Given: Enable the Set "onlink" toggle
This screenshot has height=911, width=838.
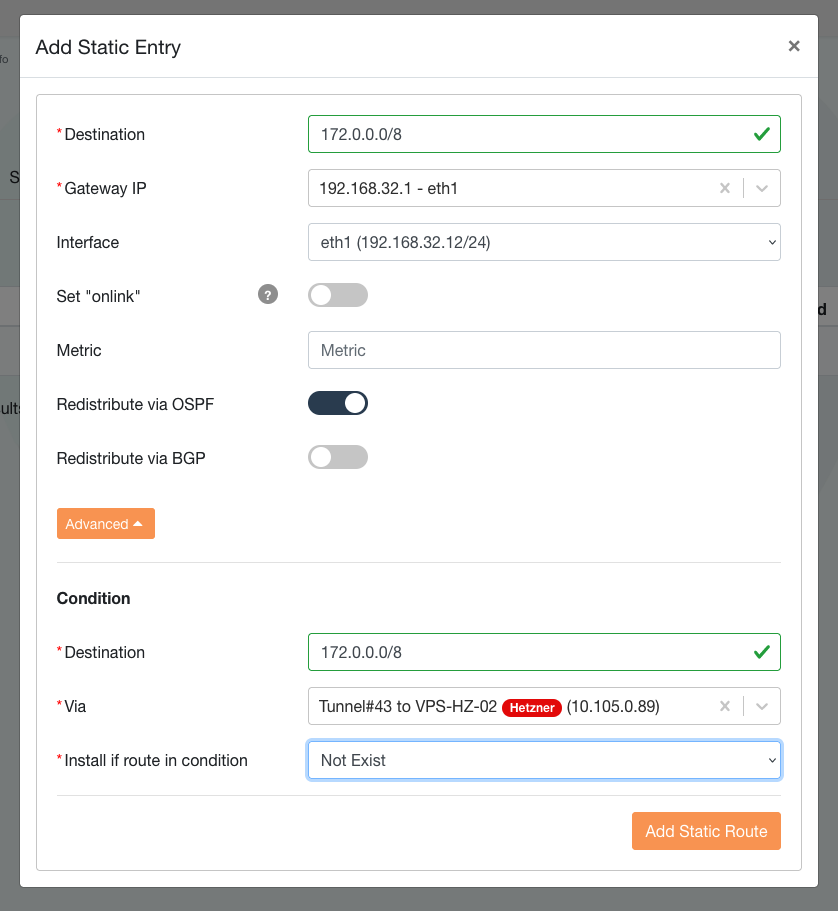Looking at the screenshot, I should [338, 295].
